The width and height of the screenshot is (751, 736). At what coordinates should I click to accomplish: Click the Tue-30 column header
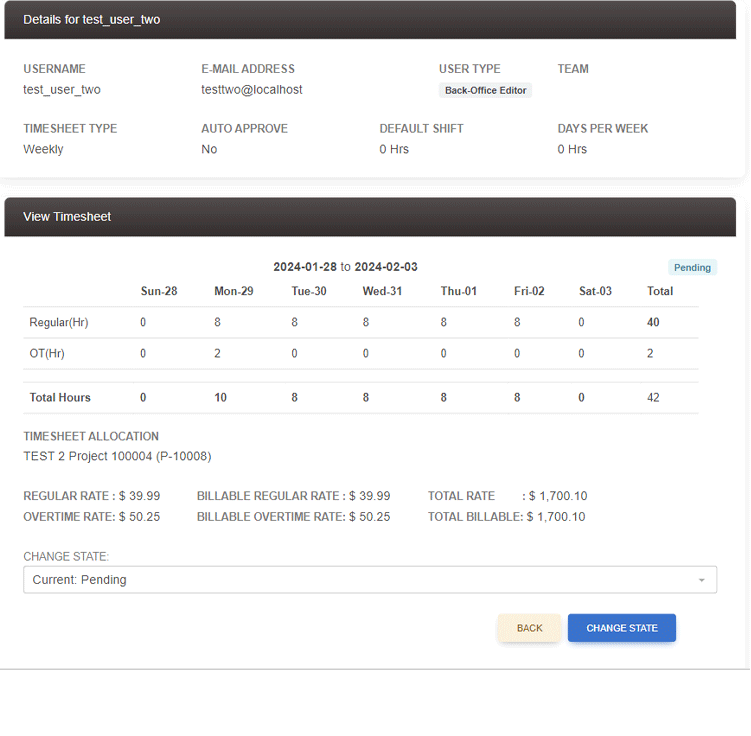click(309, 291)
